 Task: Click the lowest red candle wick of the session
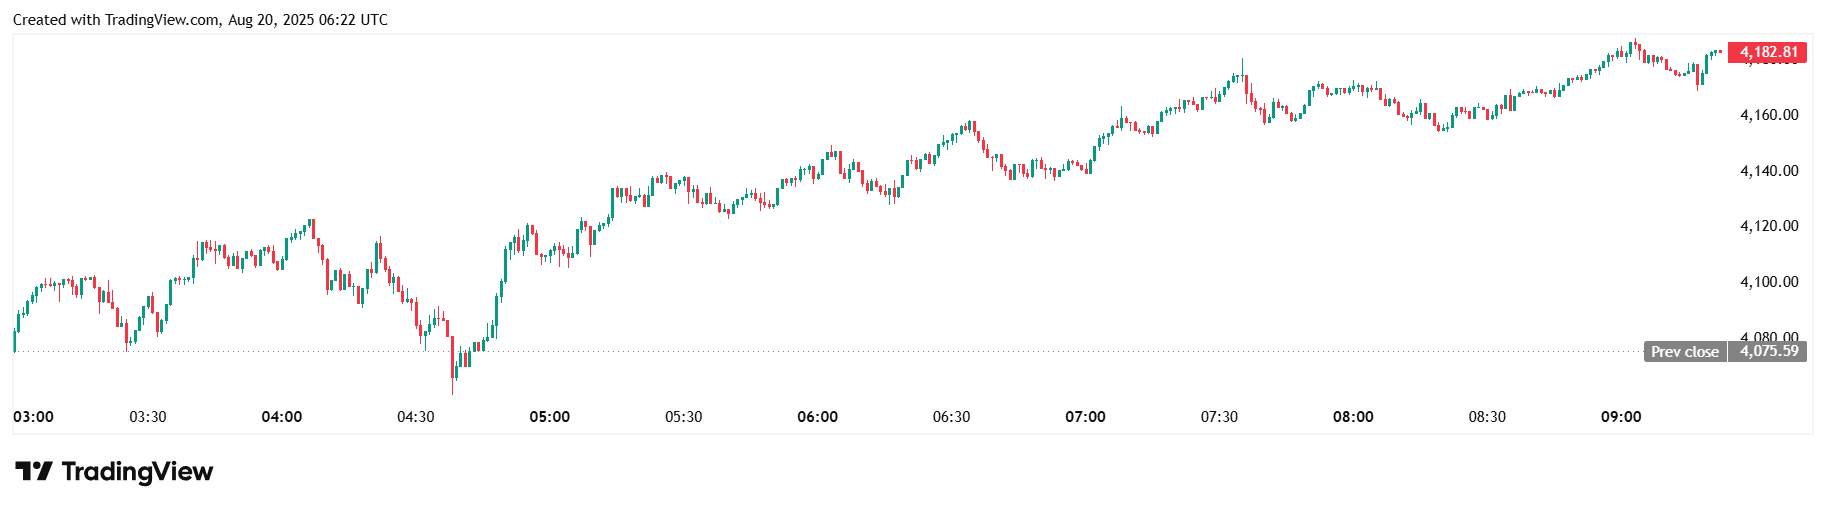tap(453, 386)
